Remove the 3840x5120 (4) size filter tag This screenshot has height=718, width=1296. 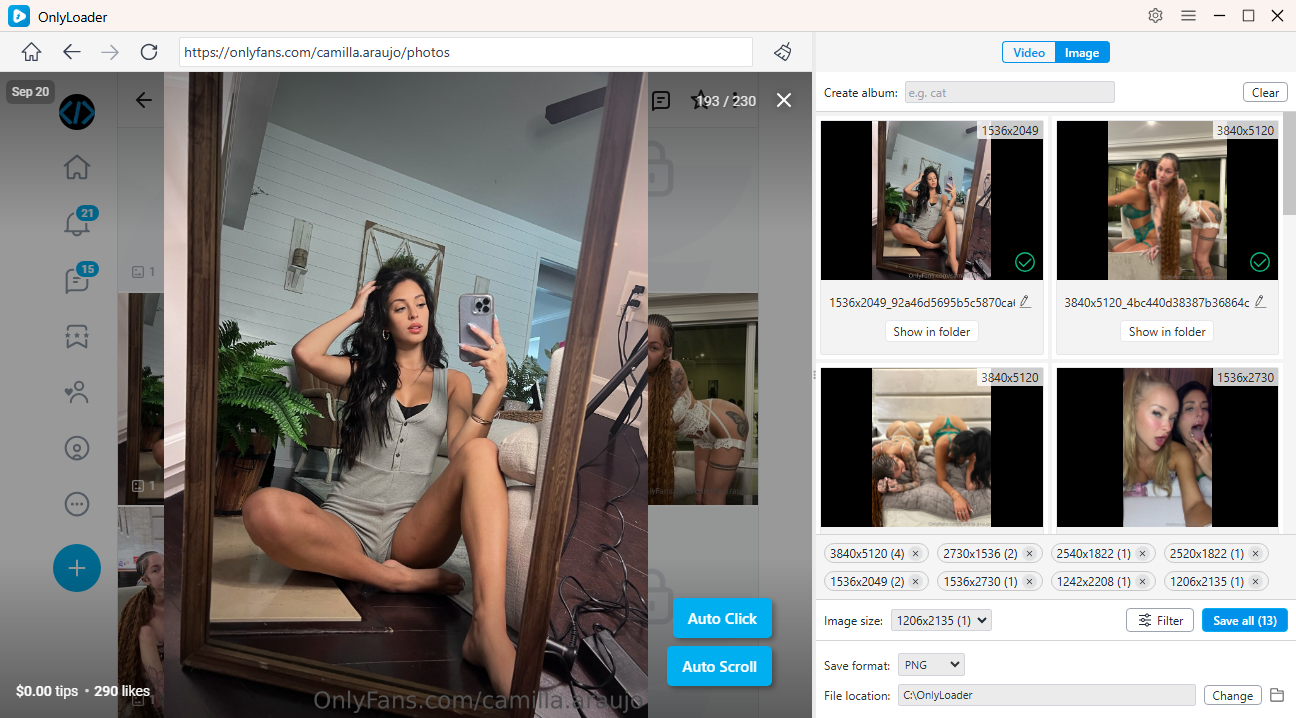click(915, 553)
